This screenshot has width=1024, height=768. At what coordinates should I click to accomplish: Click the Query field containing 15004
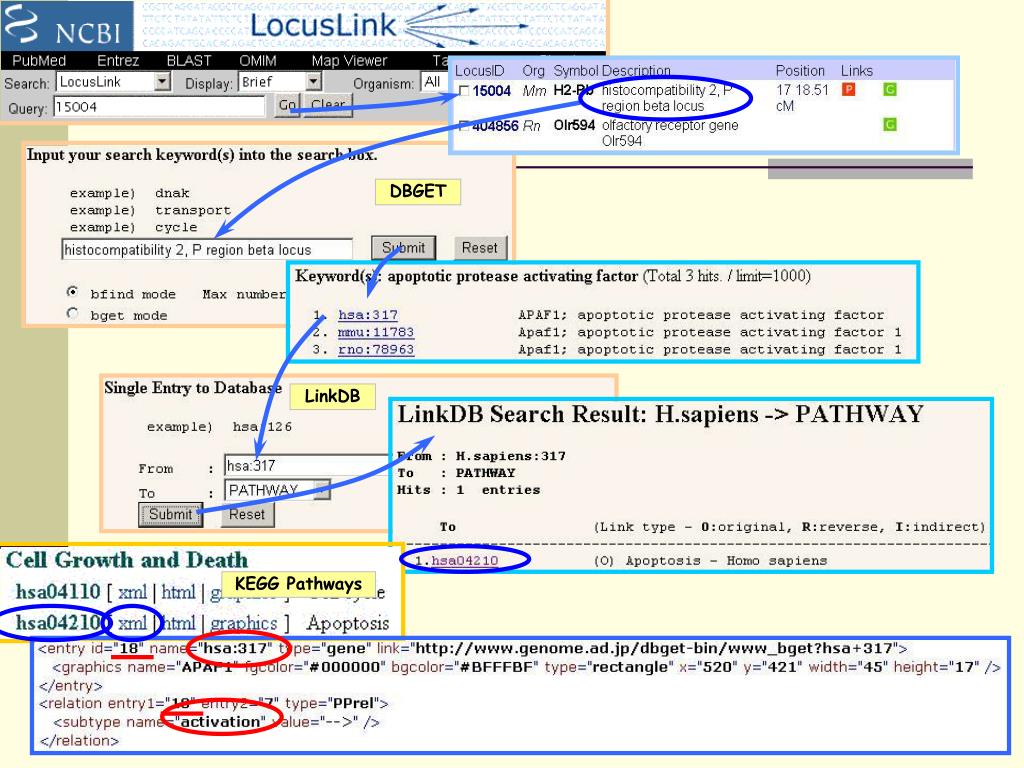click(x=159, y=106)
